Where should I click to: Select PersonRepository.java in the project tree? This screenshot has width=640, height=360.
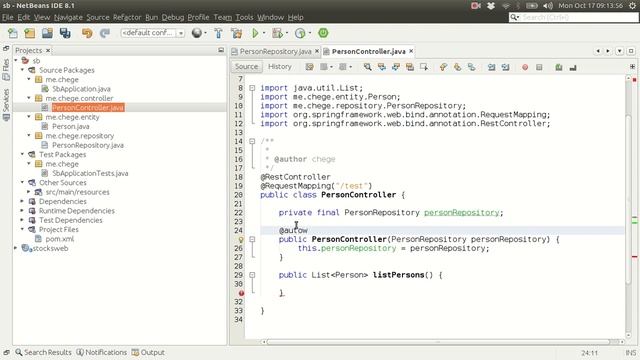[88, 145]
